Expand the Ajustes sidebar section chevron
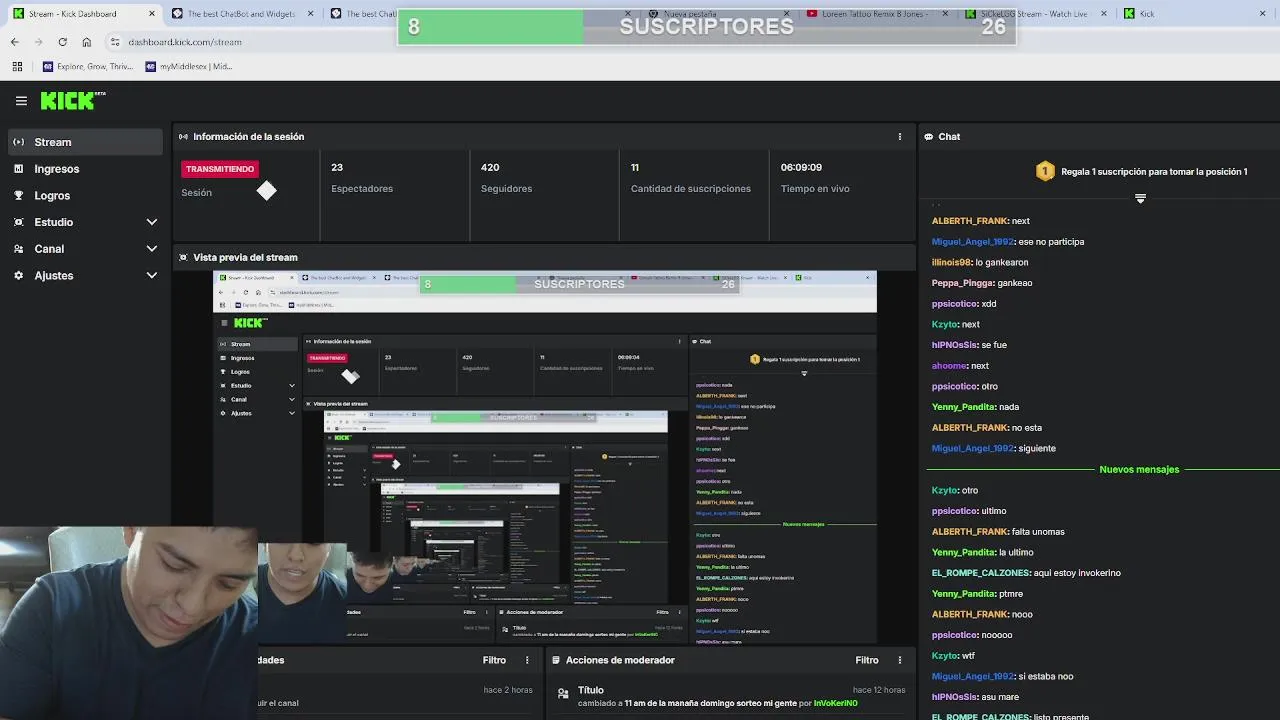This screenshot has width=1280, height=720. click(x=152, y=275)
